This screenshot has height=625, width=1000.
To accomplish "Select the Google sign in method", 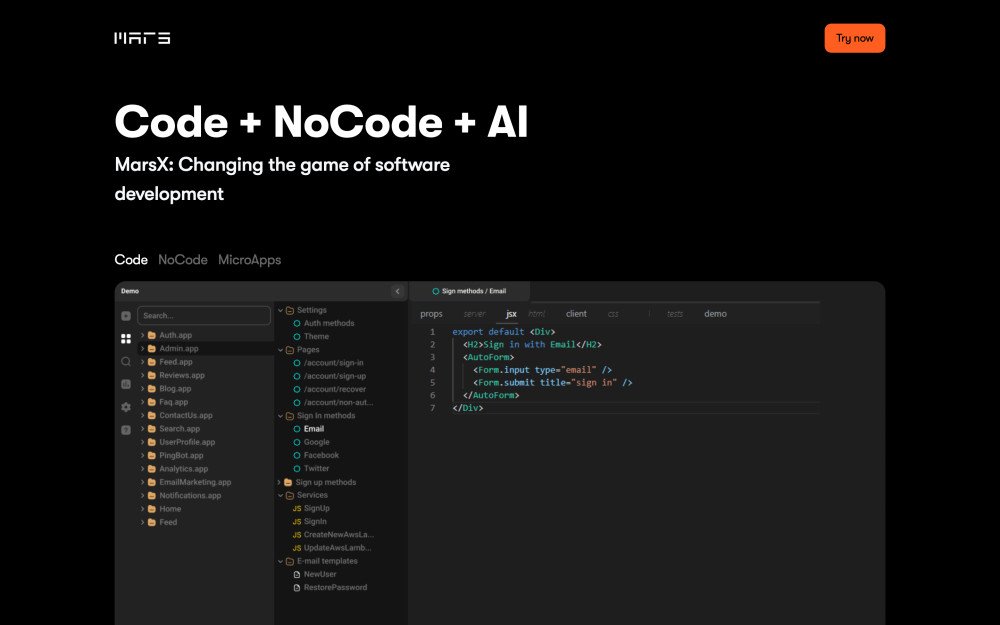I will pyautogui.click(x=316, y=442).
